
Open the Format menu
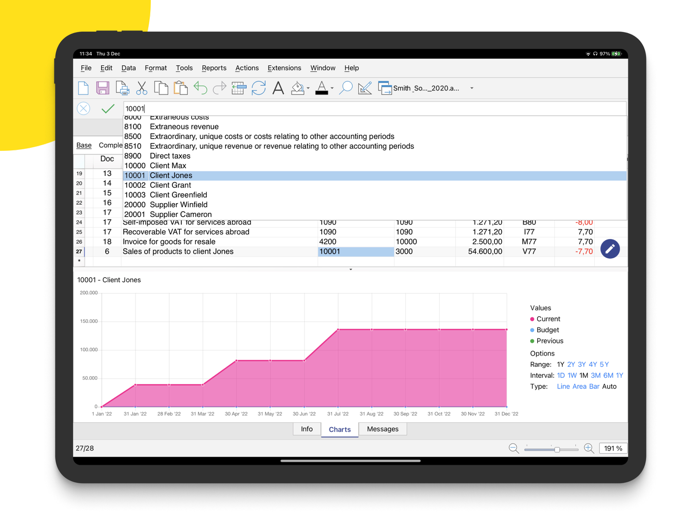155,68
